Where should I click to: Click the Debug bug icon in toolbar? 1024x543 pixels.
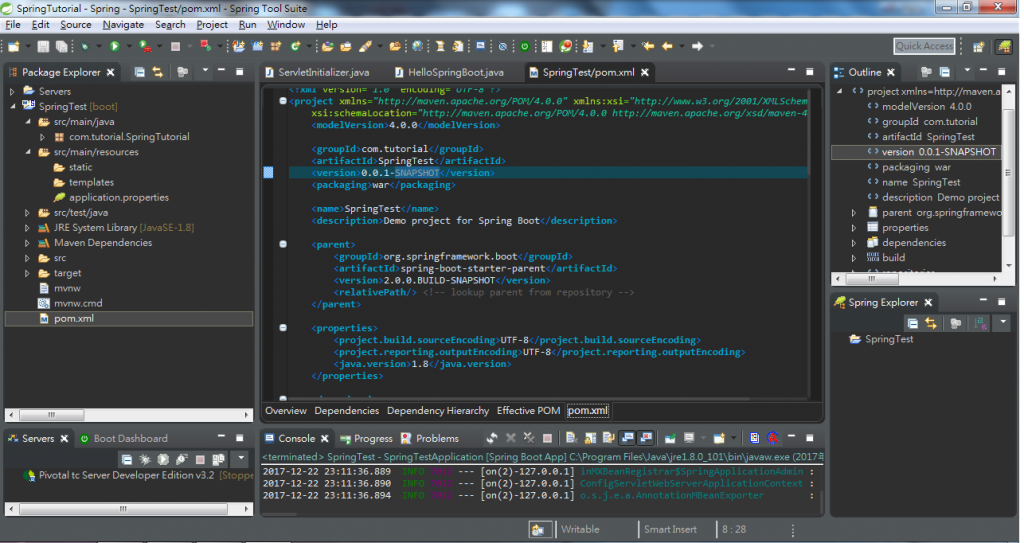pos(85,46)
